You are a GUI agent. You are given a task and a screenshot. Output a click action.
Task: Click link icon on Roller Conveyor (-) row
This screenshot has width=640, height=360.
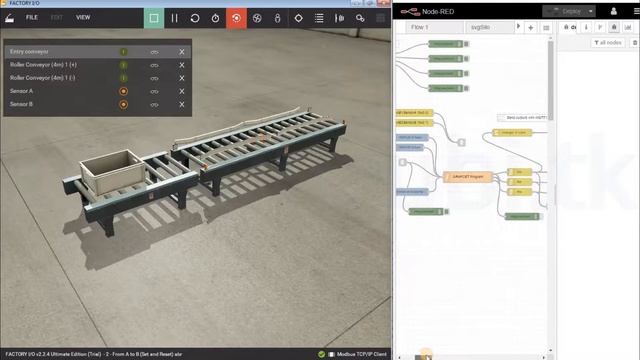pos(154,78)
